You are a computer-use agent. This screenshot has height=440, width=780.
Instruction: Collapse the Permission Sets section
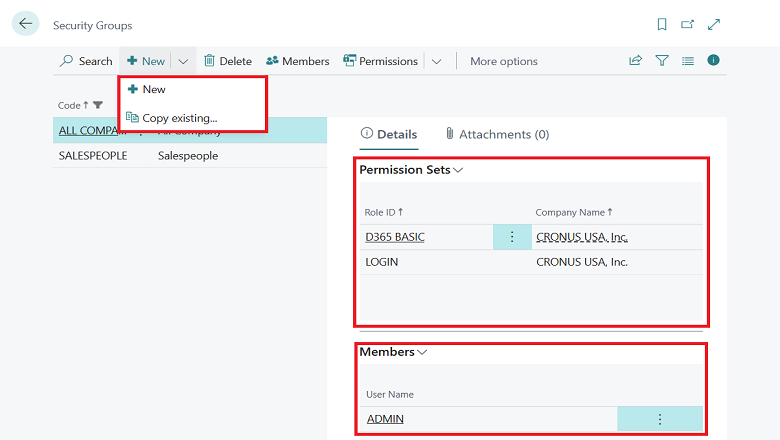(411, 170)
